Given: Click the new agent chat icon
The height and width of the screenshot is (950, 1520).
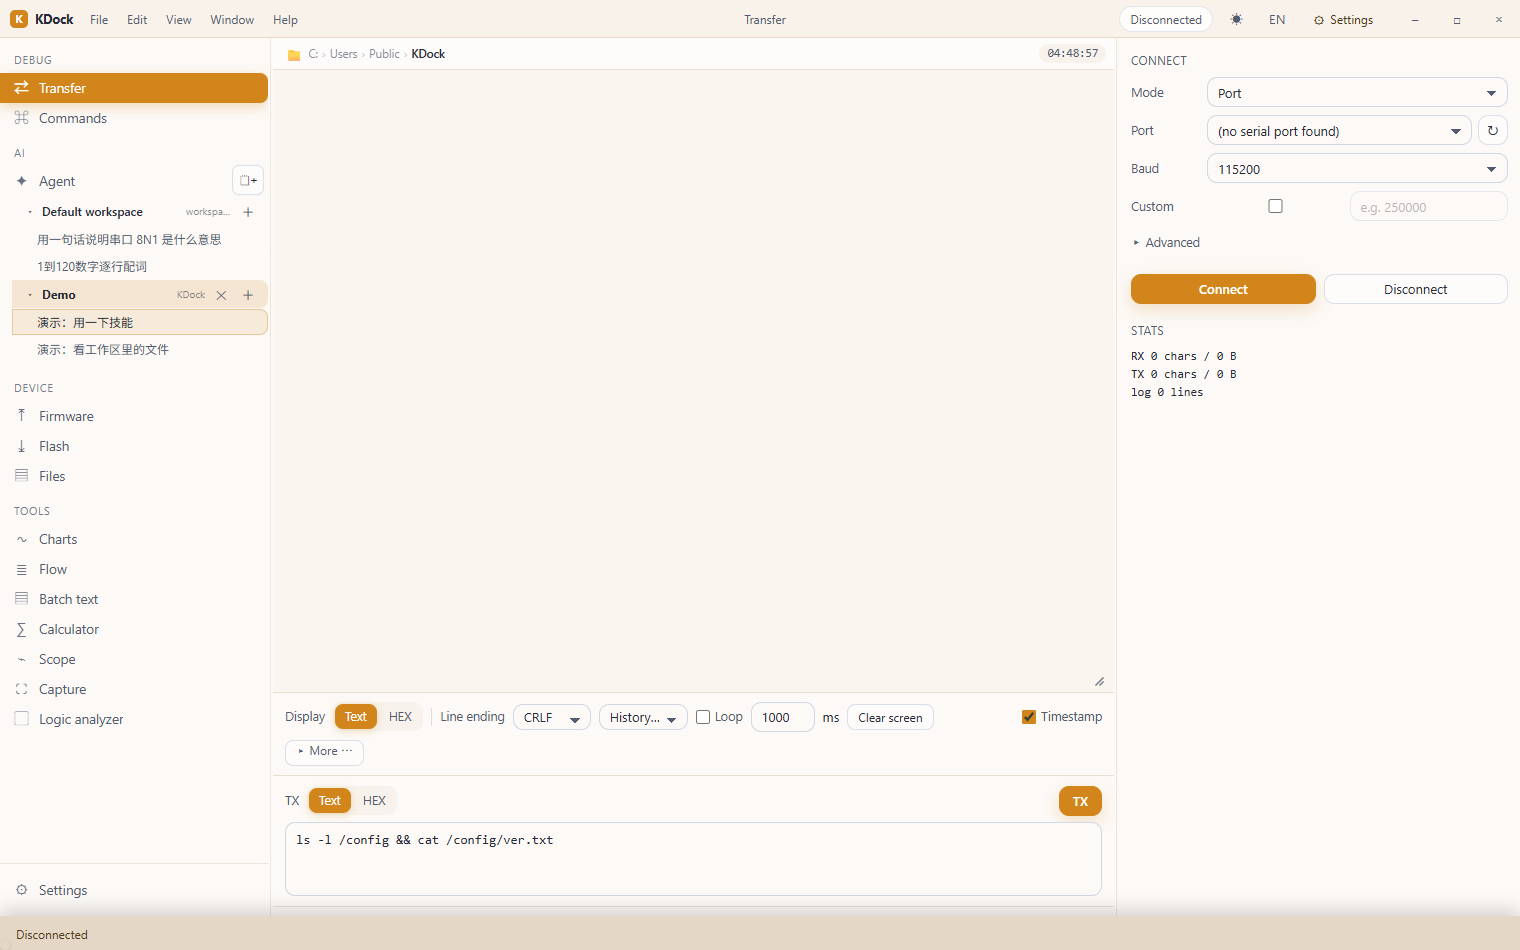Looking at the screenshot, I should 248,180.
